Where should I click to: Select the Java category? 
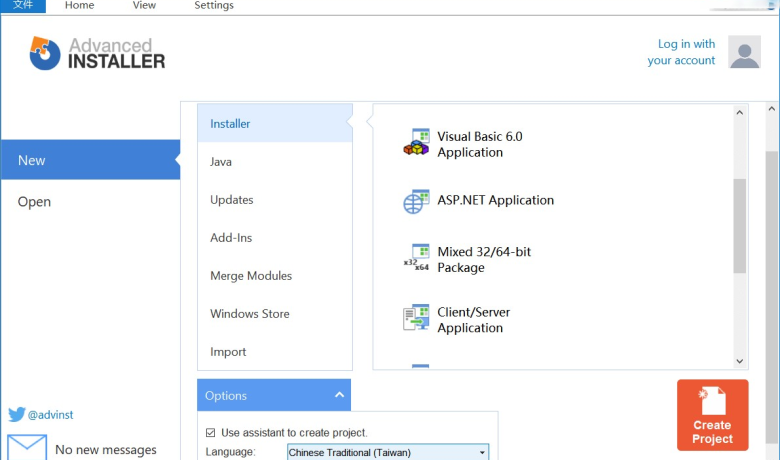pos(275,162)
